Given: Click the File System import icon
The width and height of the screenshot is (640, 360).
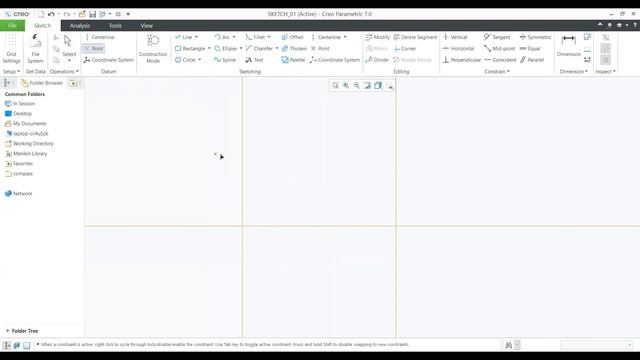Looking at the screenshot, I should pos(35,49).
